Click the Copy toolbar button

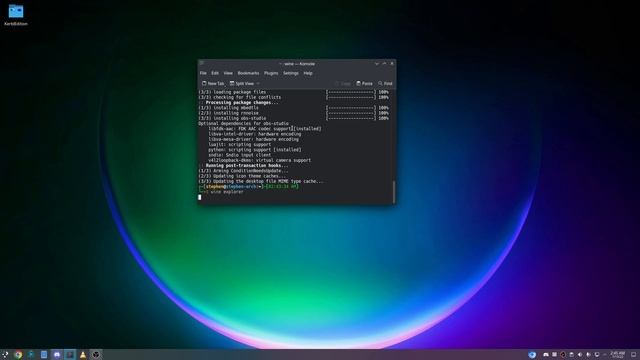pos(343,83)
